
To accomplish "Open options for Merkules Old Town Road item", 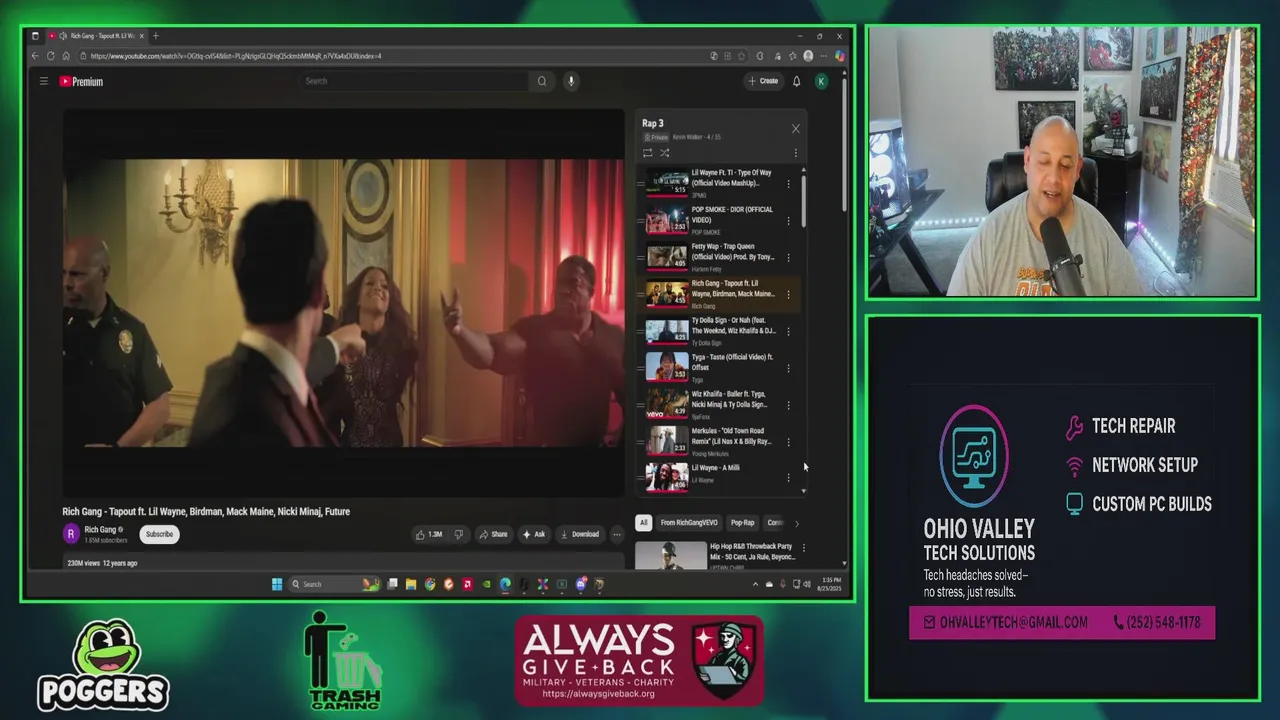I will click(788, 443).
